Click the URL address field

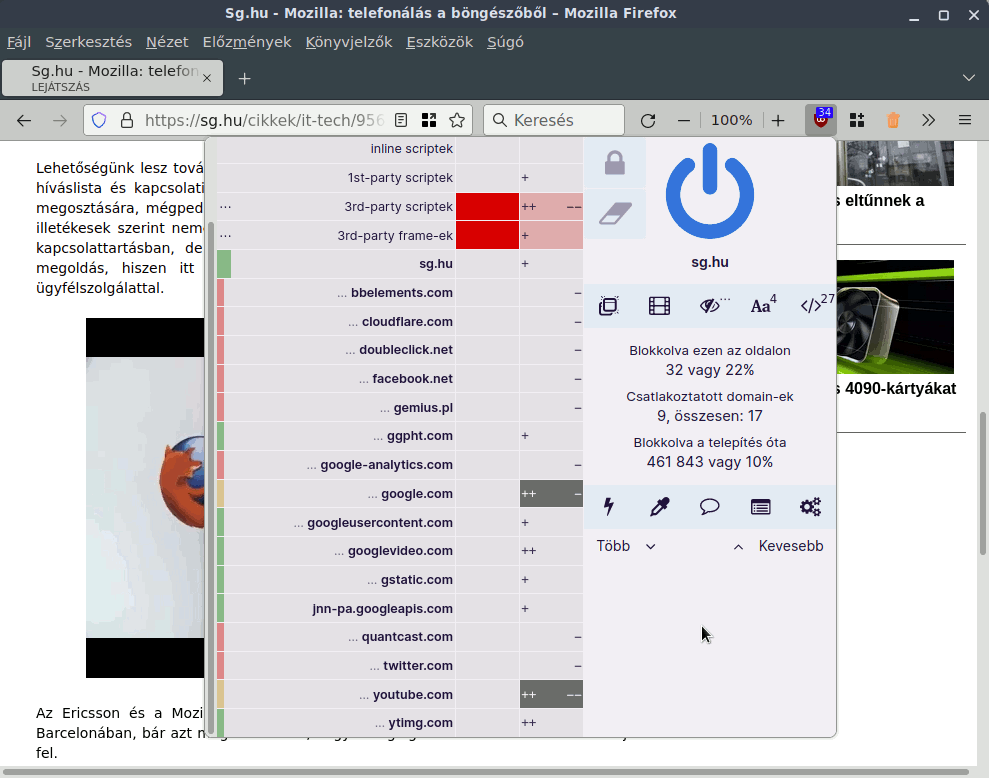264,121
